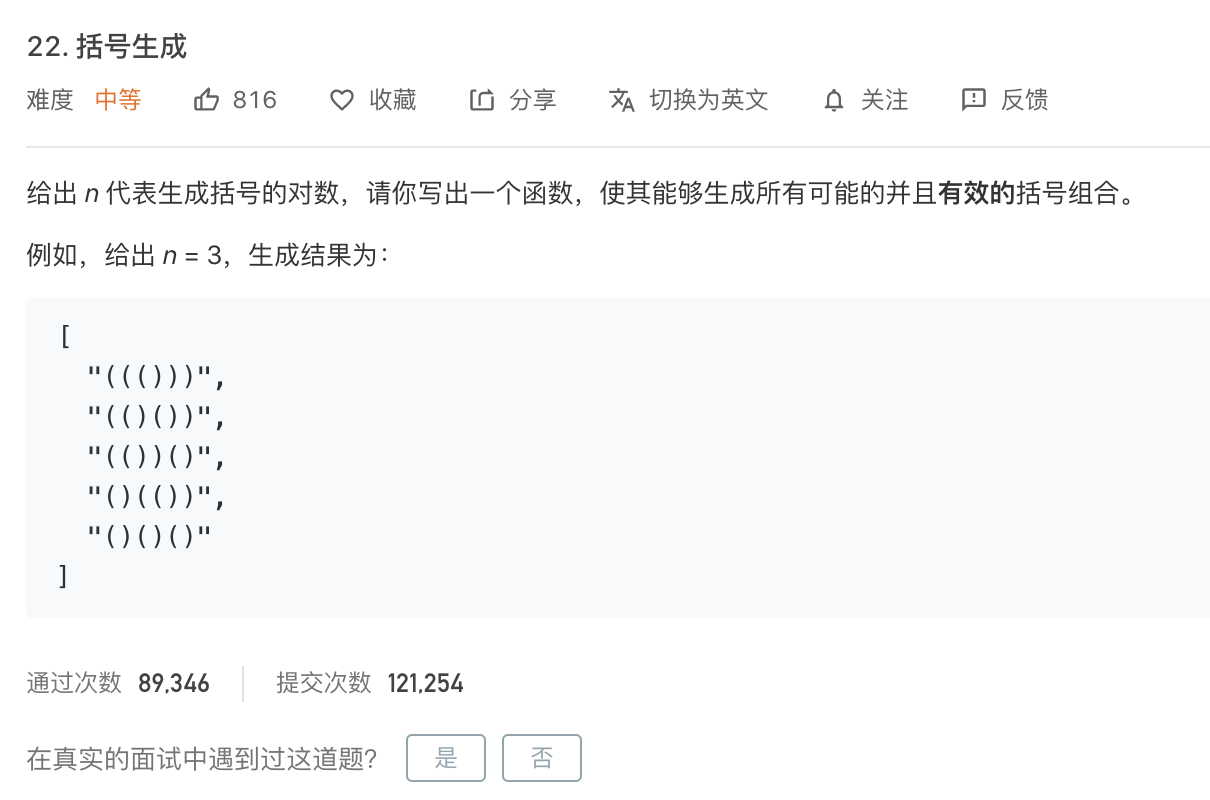Viewport: 1210px width, 800px height.
Task: Click the thumbs-up like icon
Action: 206,100
